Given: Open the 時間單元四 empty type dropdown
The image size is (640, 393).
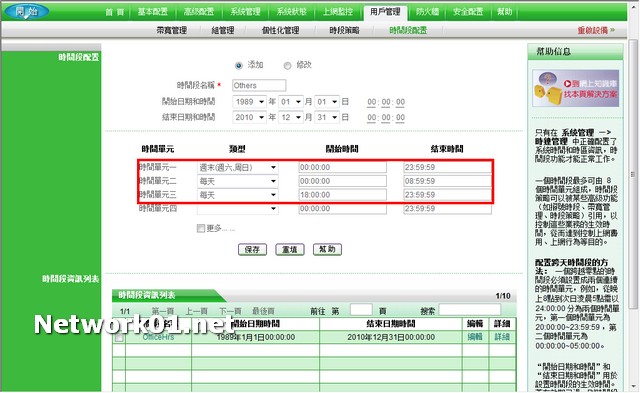Looking at the screenshot, I should click(238, 209).
